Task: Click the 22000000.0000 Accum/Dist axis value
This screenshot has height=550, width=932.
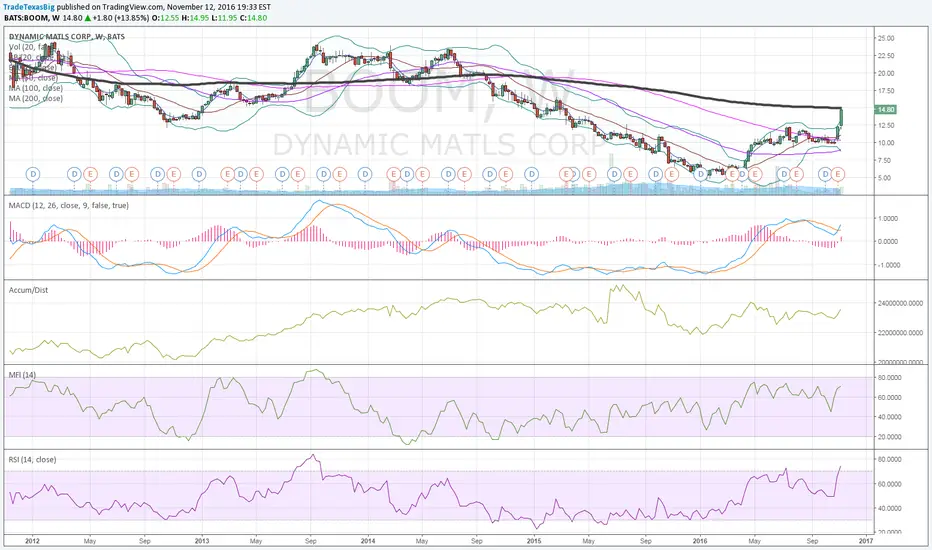Action: [900, 333]
